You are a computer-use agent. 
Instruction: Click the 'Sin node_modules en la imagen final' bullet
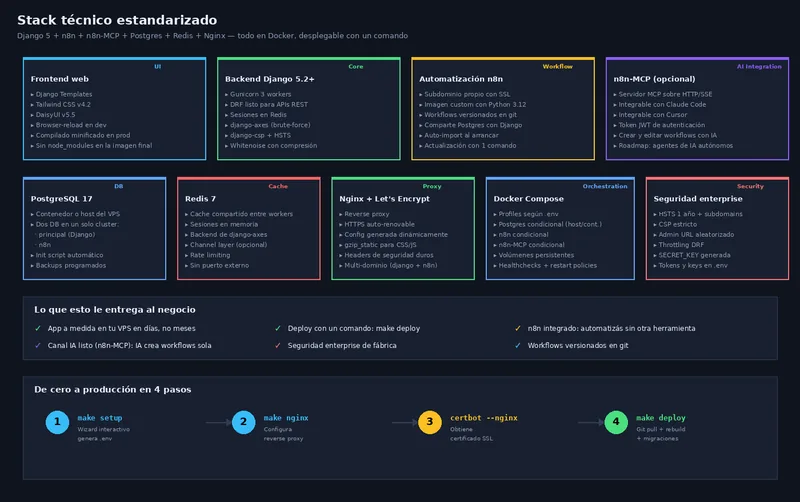pyautogui.click(x=91, y=145)
